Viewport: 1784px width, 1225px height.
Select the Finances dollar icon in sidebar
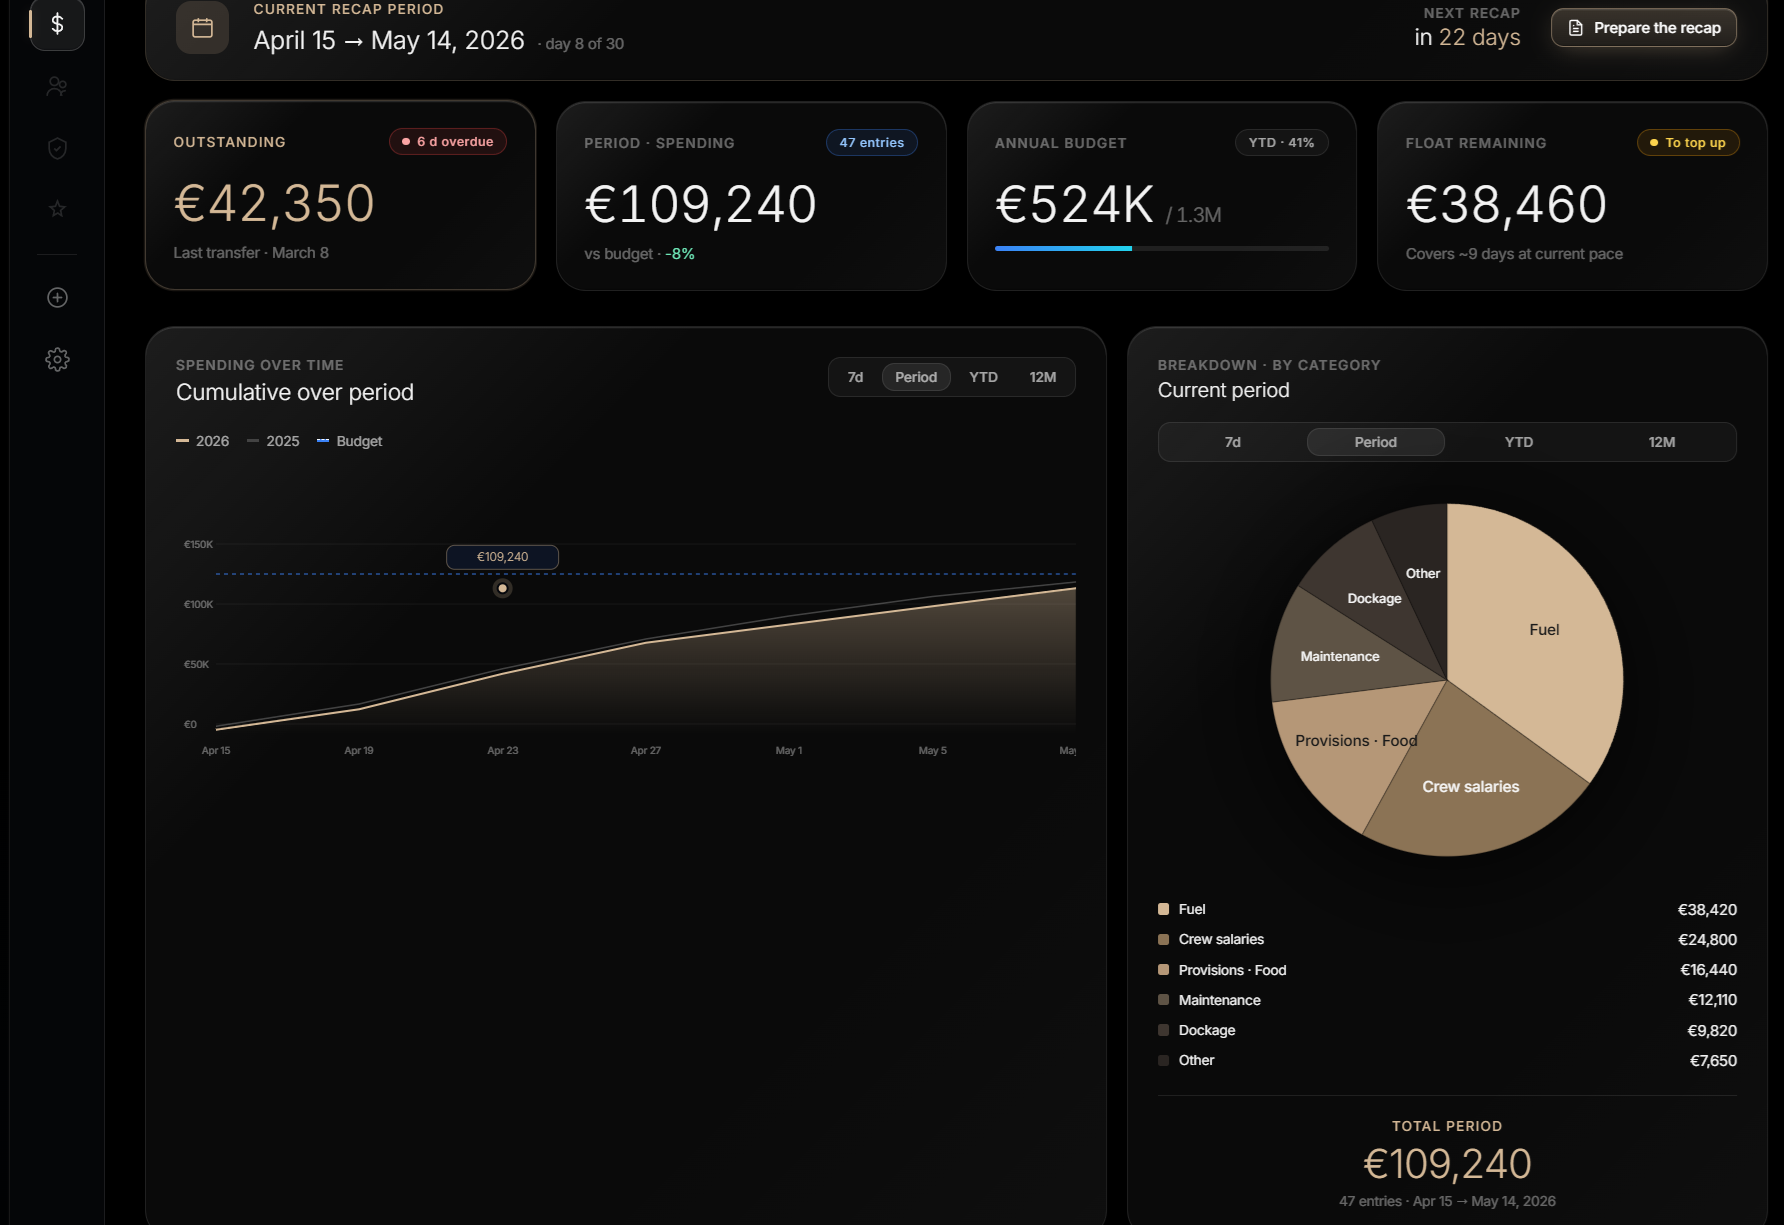[57, 24]
